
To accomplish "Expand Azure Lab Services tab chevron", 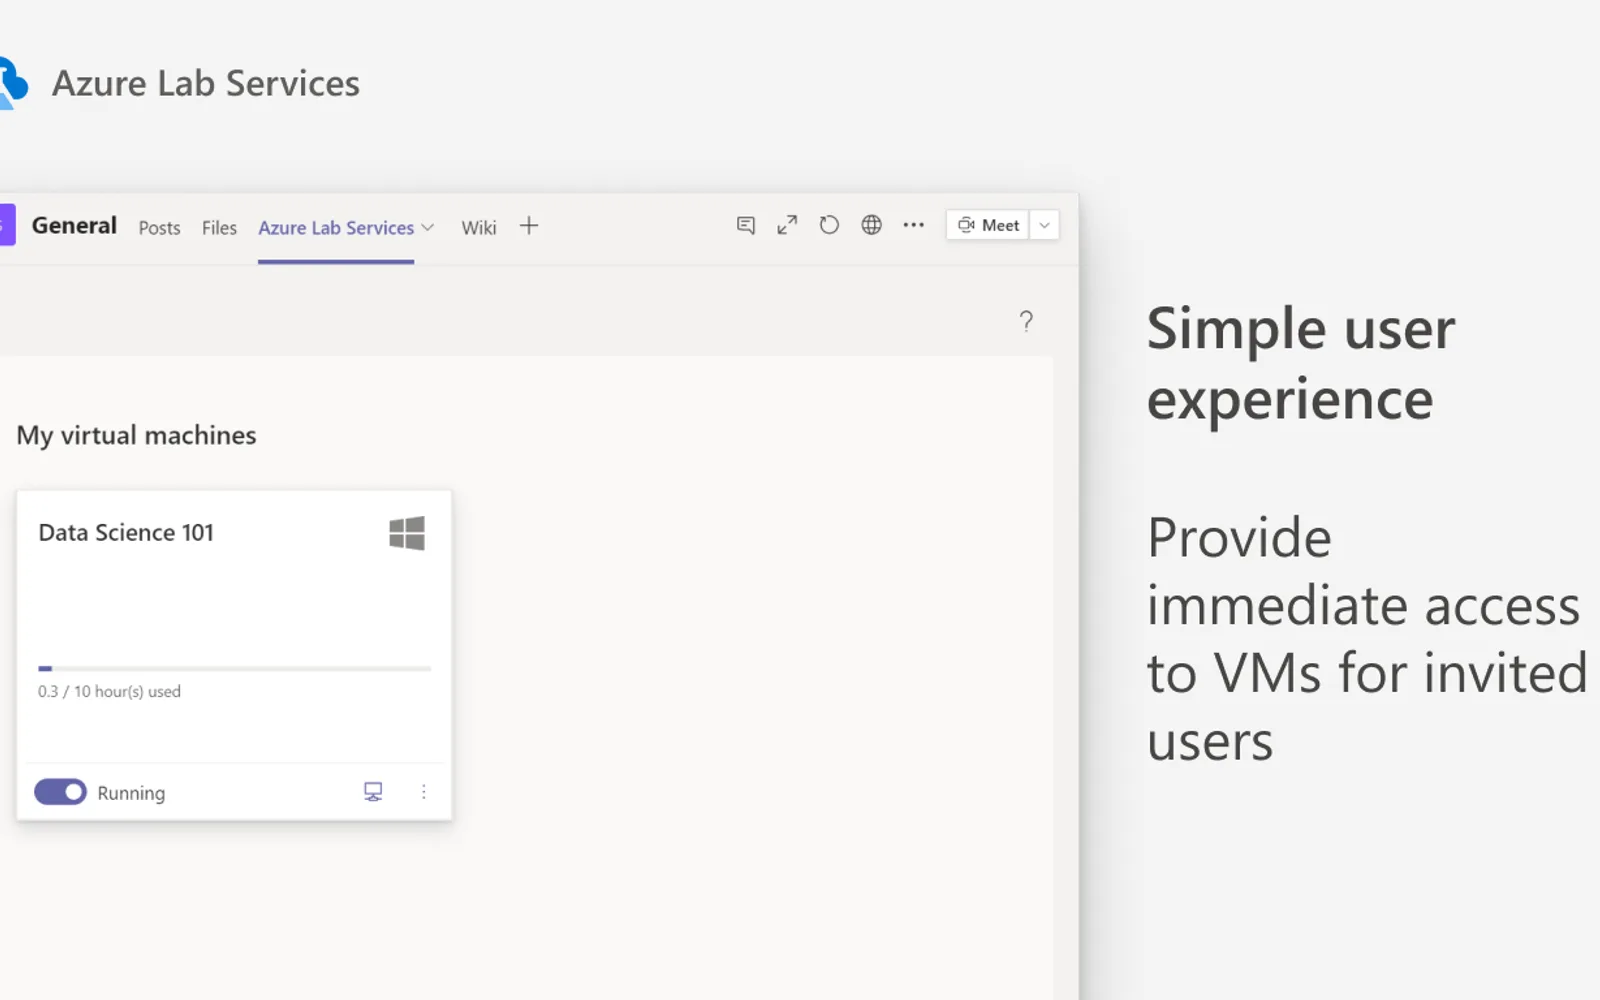I will 428,227.
